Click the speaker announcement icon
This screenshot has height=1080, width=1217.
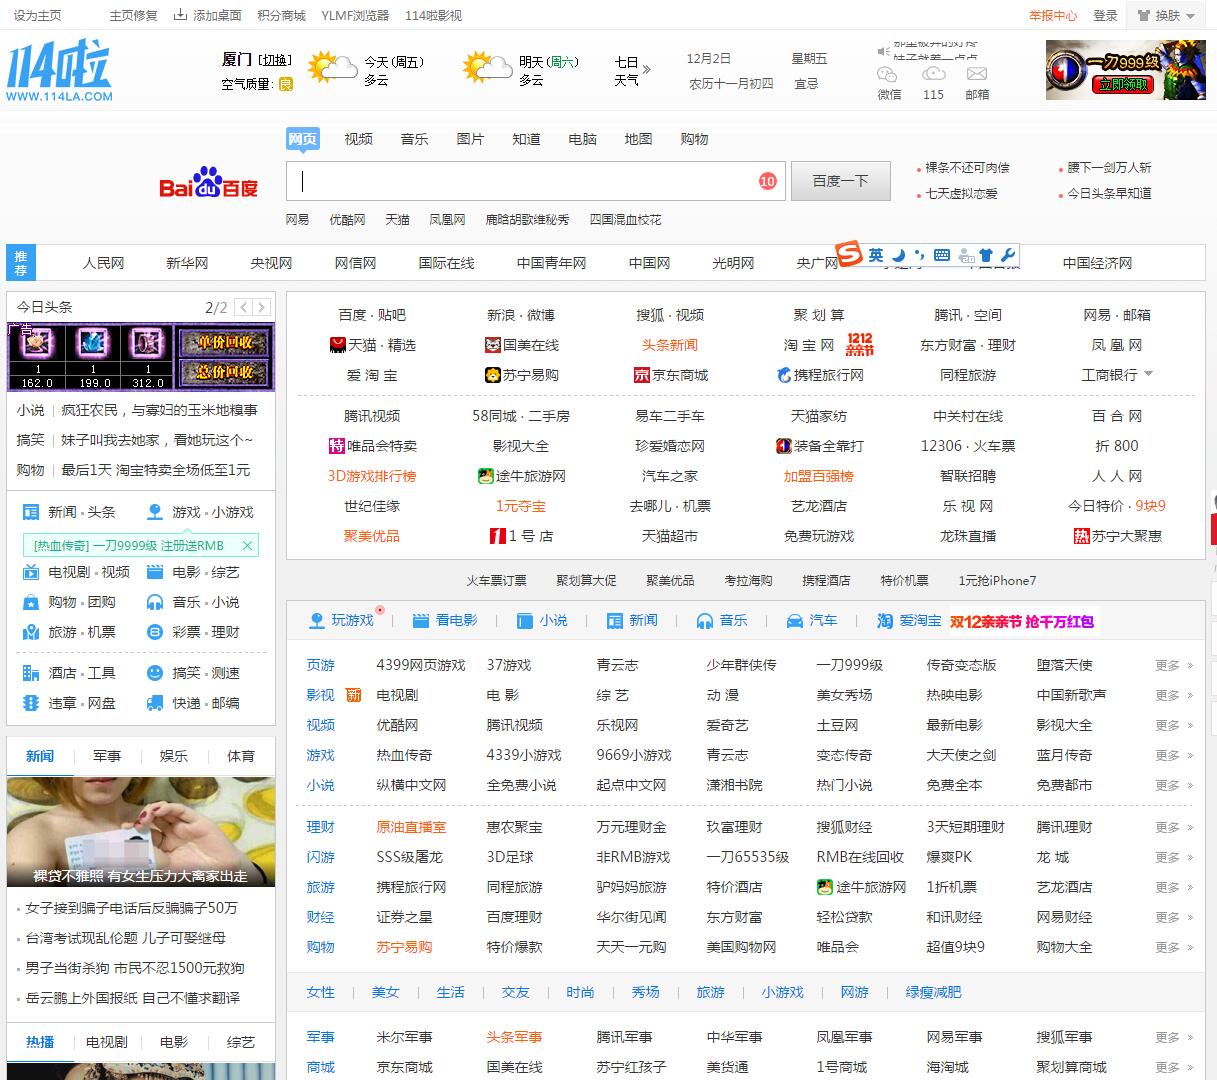click(x=883, y=51)
